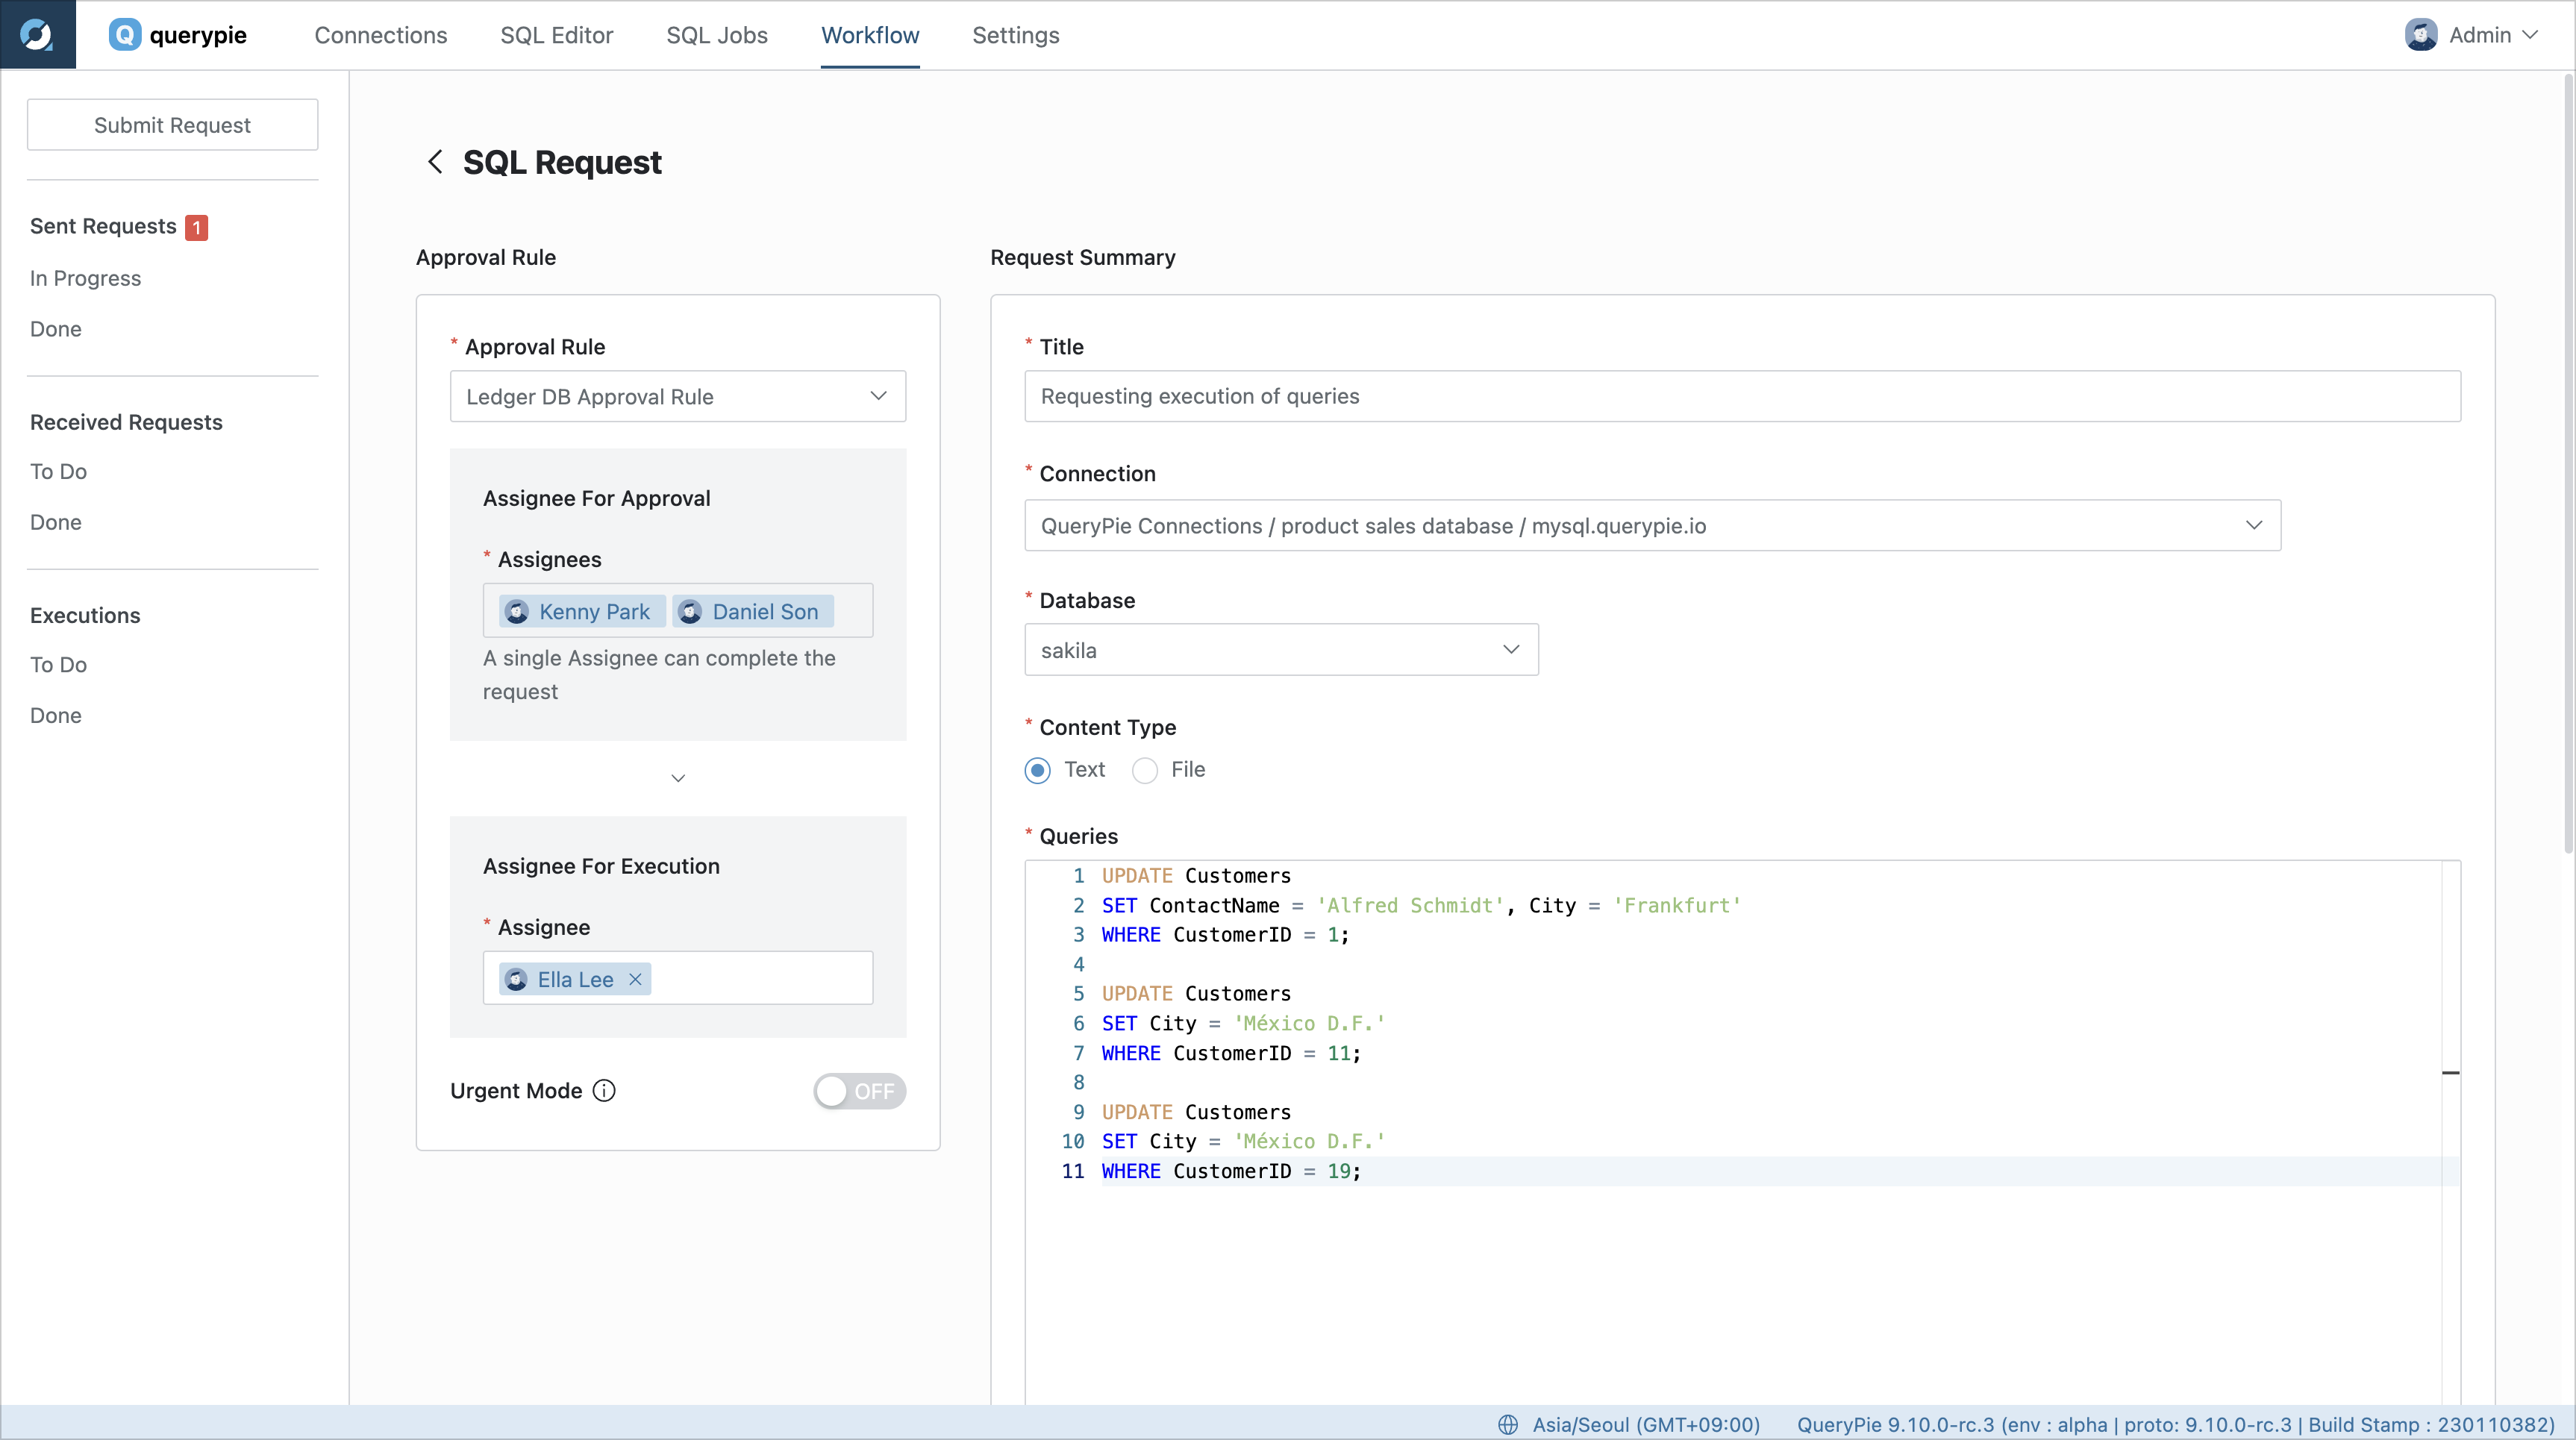Open the Approval Rule dropdown
Image resolution: width=2576 pixels, height=1440 pixels.
(678, 397)
